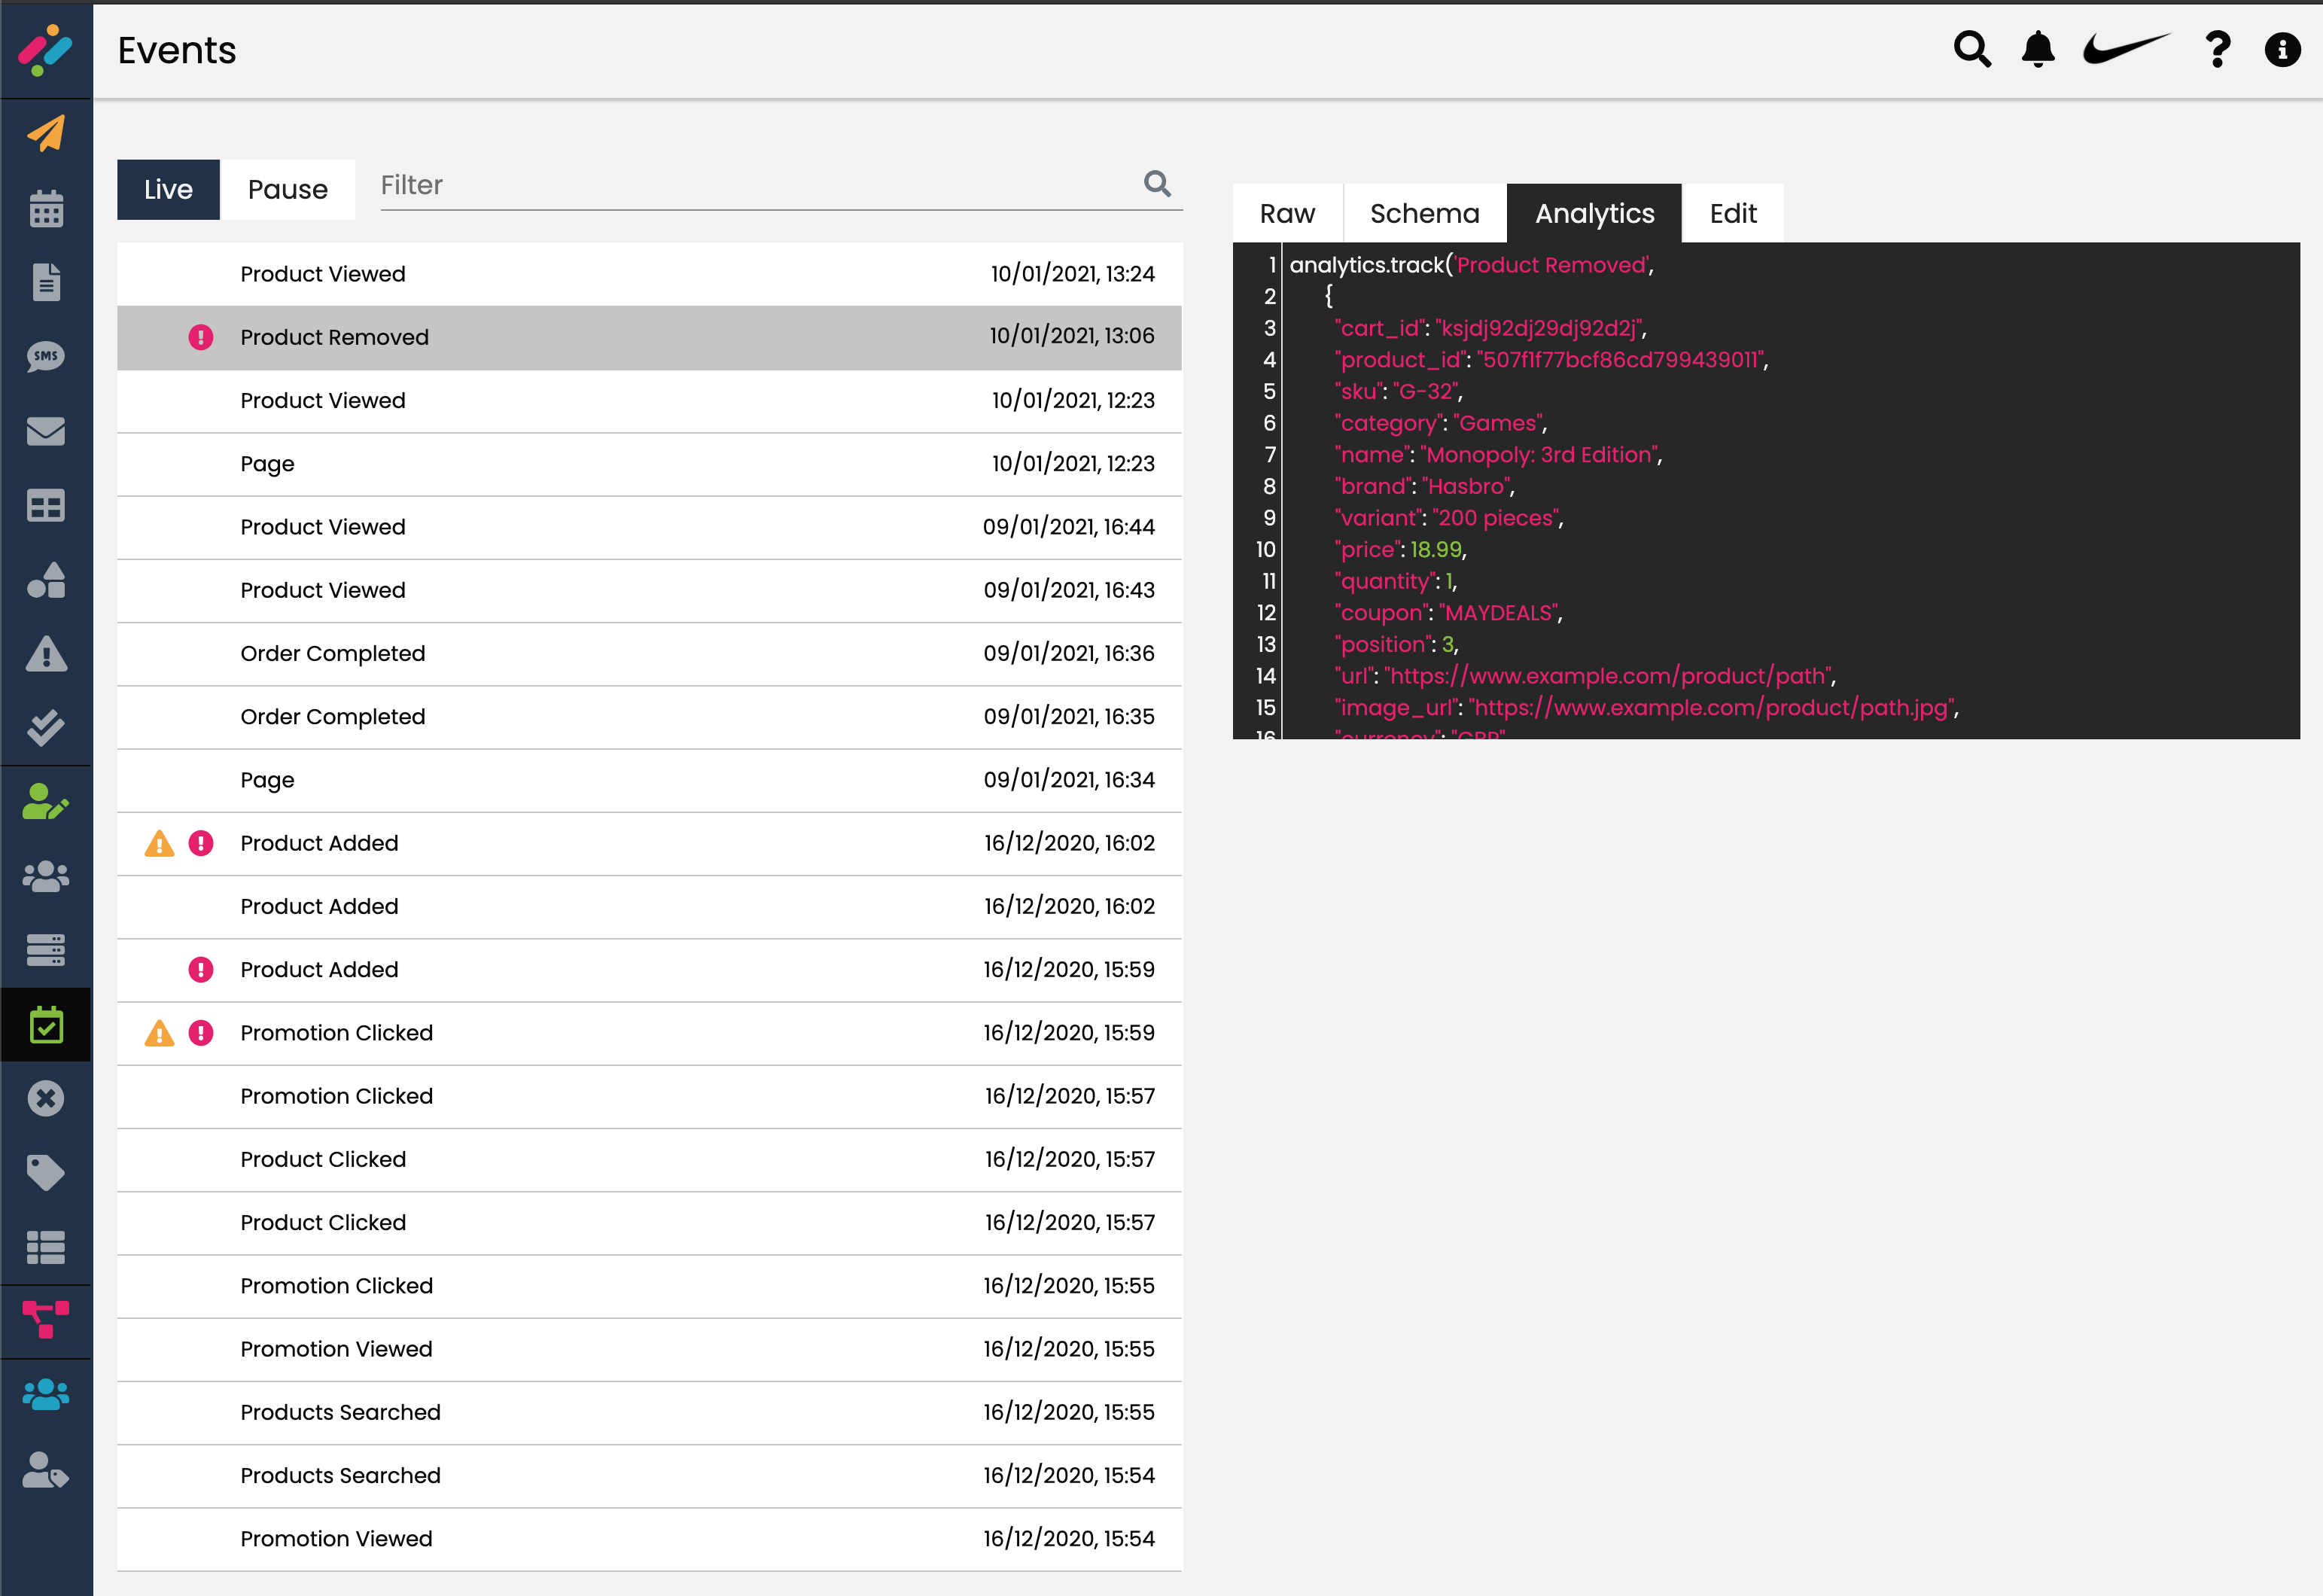
Task: Click the notification bell icon
Action: 2037,49
